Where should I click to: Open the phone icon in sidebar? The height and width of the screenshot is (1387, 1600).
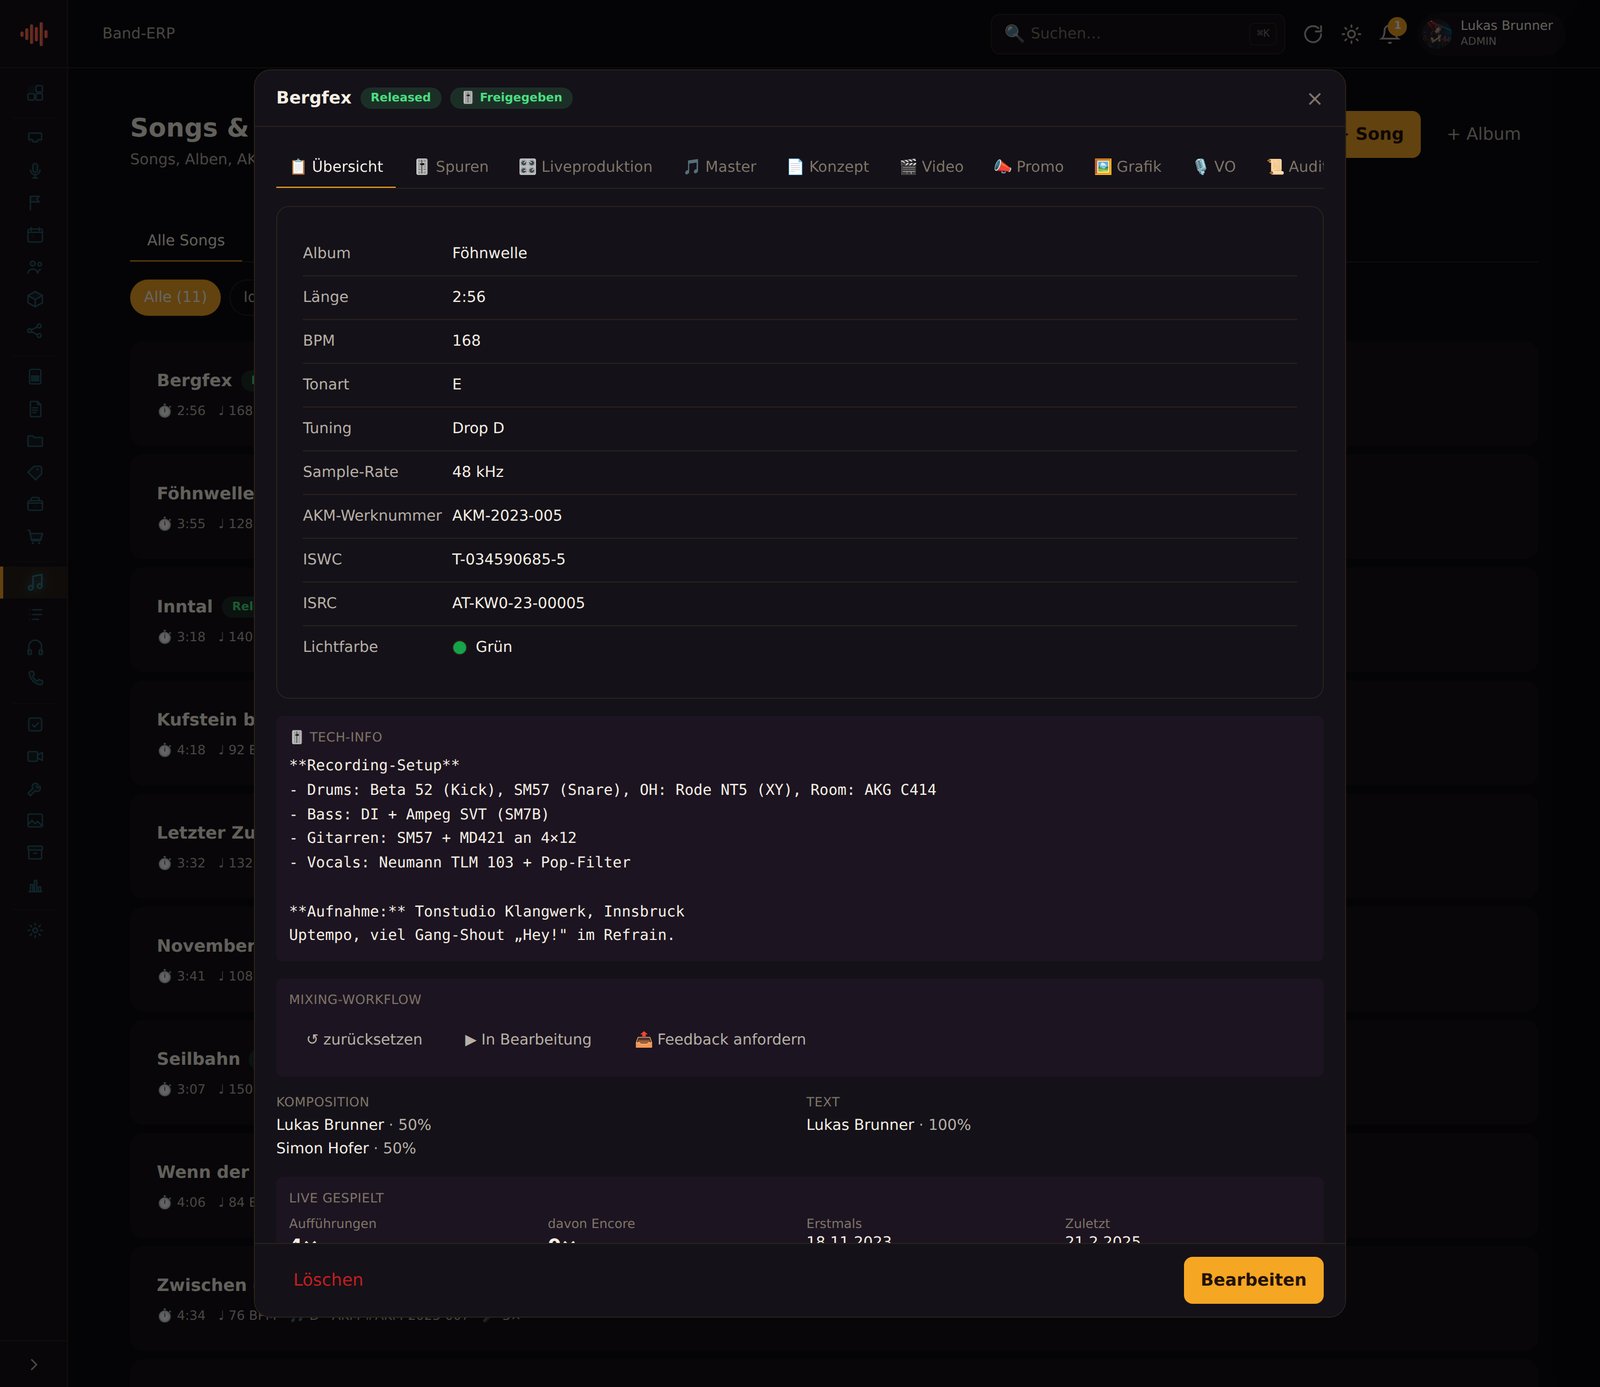click(x=35, y=679)
